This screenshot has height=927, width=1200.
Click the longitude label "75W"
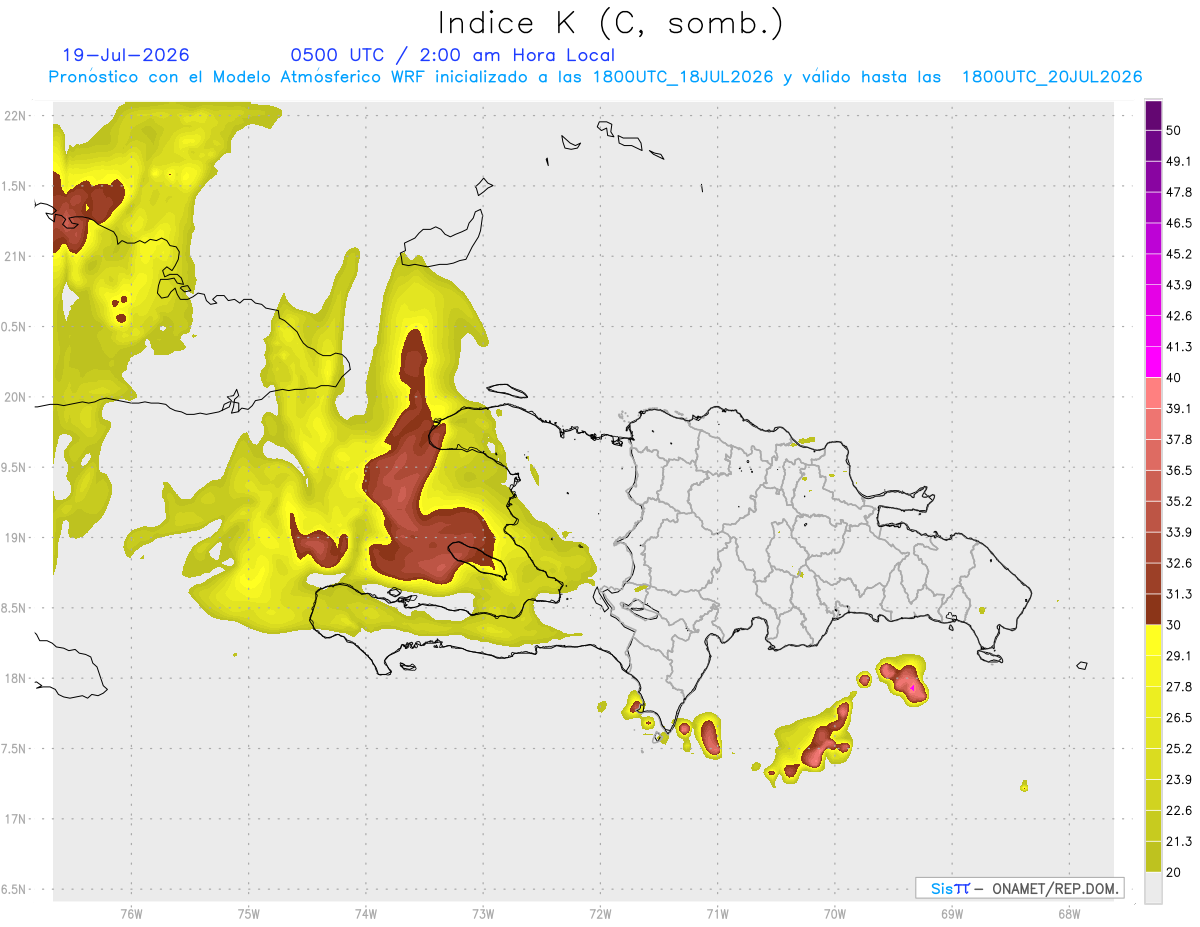(248, 914)
